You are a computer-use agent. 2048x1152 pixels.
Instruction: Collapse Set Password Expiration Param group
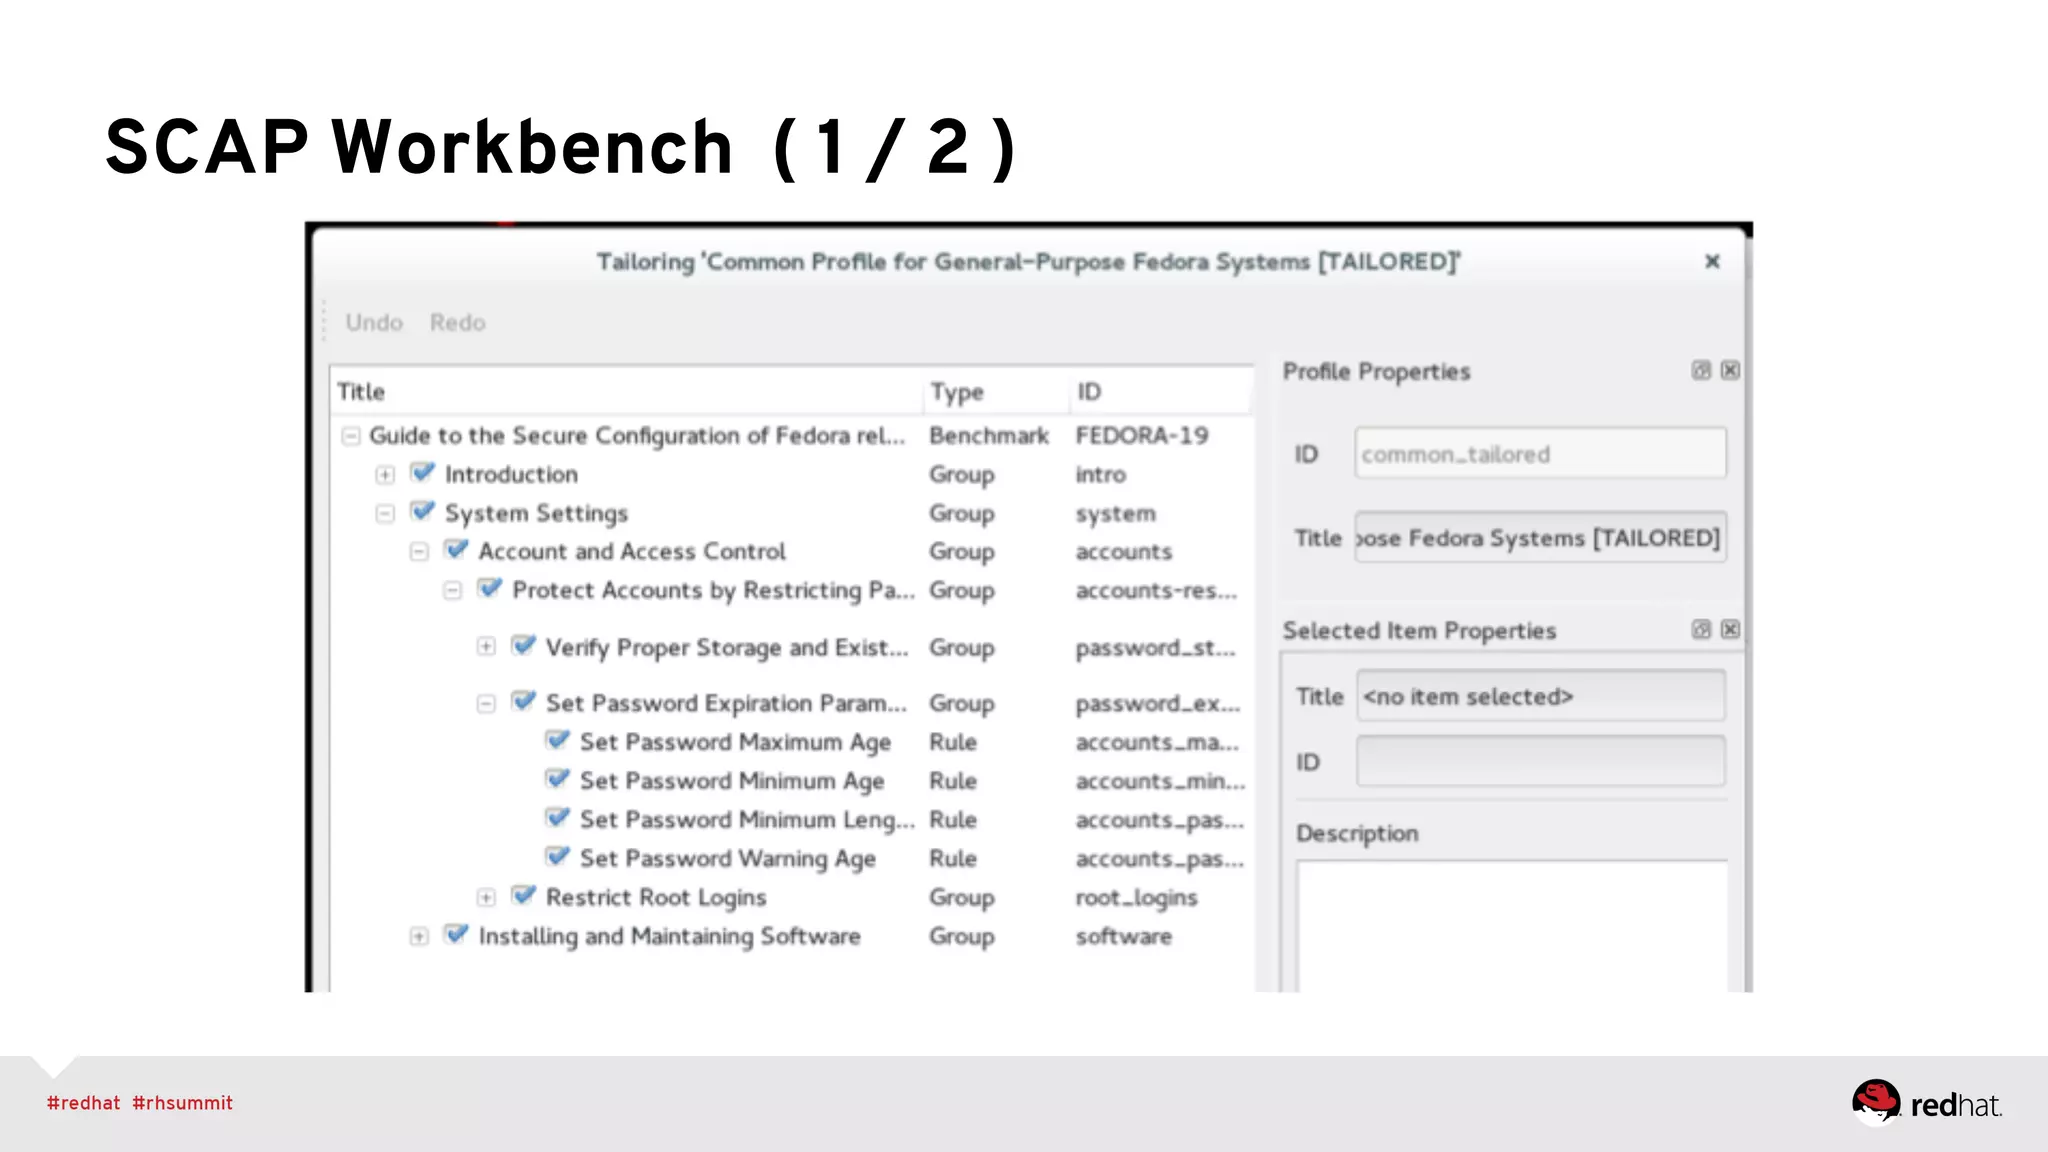tap(486, 704)
